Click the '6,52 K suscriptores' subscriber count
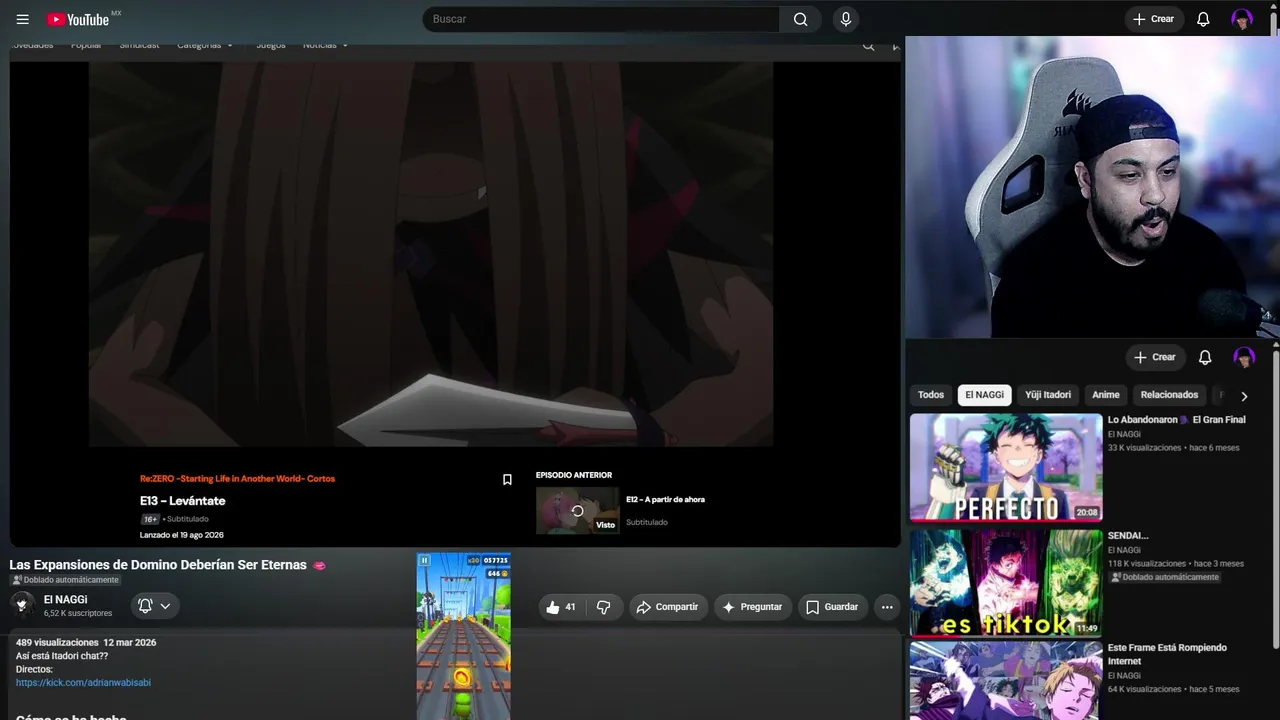 tap(78, 613)
